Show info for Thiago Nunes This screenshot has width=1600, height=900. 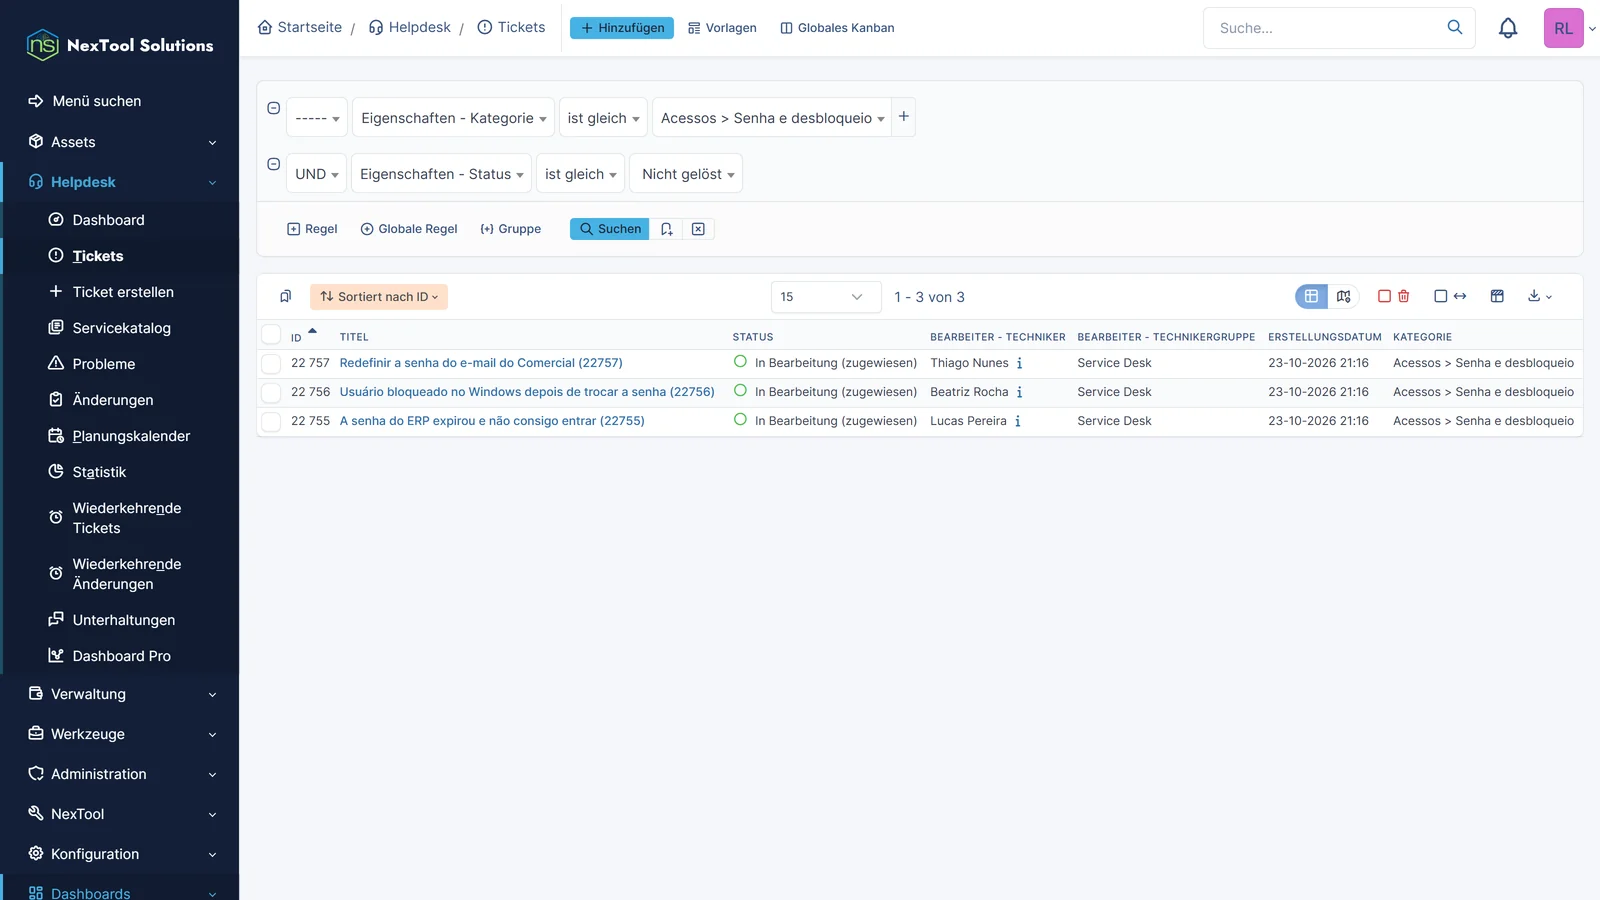pos(1019,363)
